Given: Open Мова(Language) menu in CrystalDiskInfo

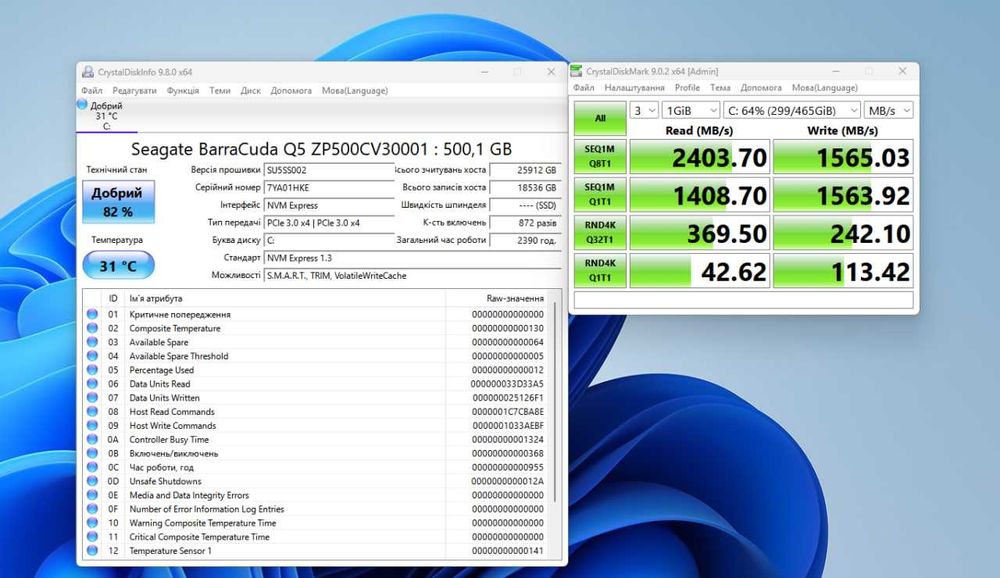Looking at the screenshot, I should click(x=355, y=91).
